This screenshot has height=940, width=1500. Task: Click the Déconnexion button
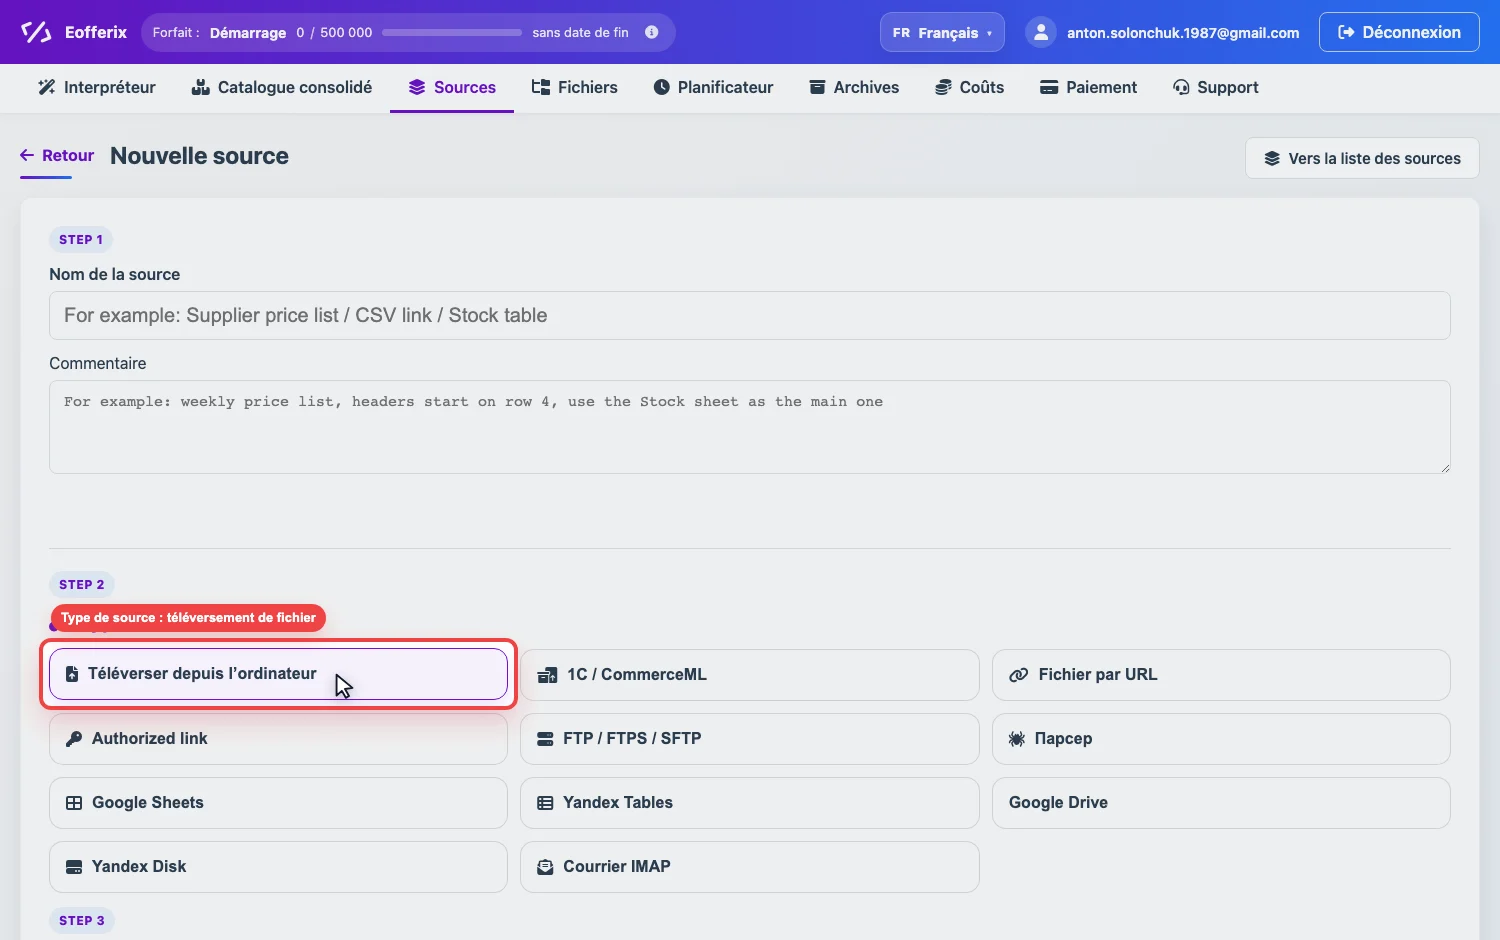pyautogui.click(x=1399, y=32)
